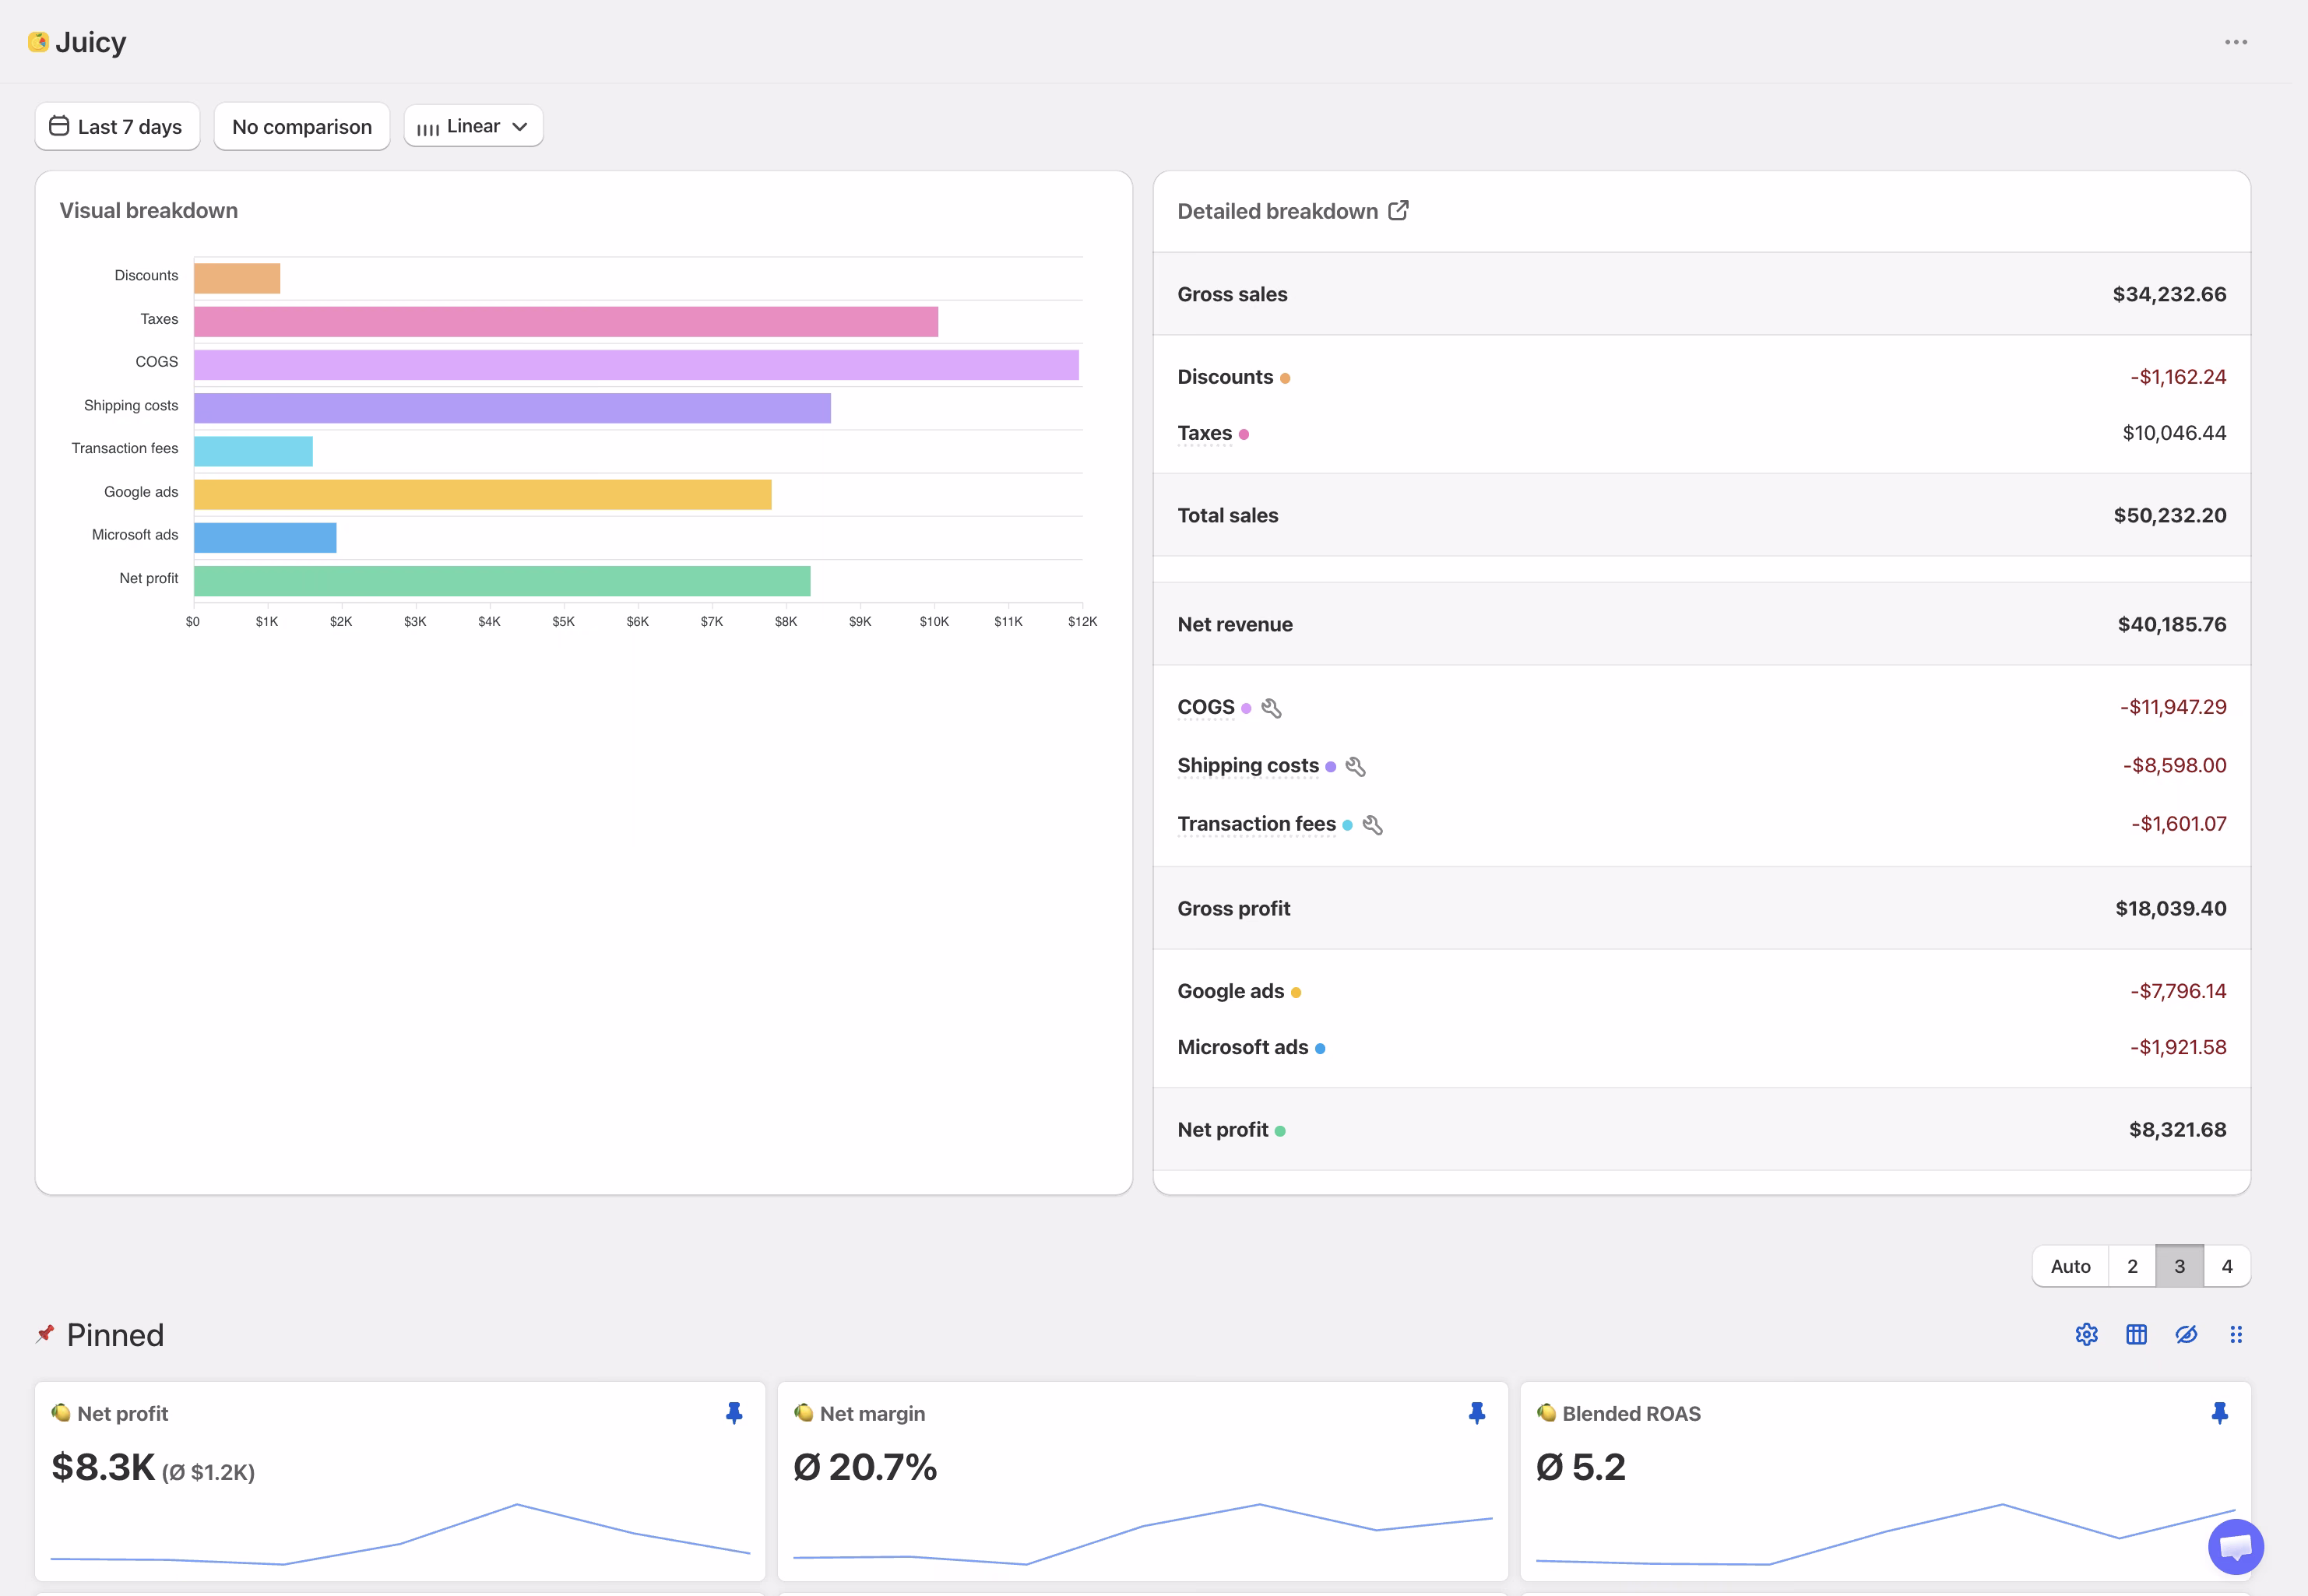
Task: Click the Transaction fees label link
Action: pos(1256,824)
